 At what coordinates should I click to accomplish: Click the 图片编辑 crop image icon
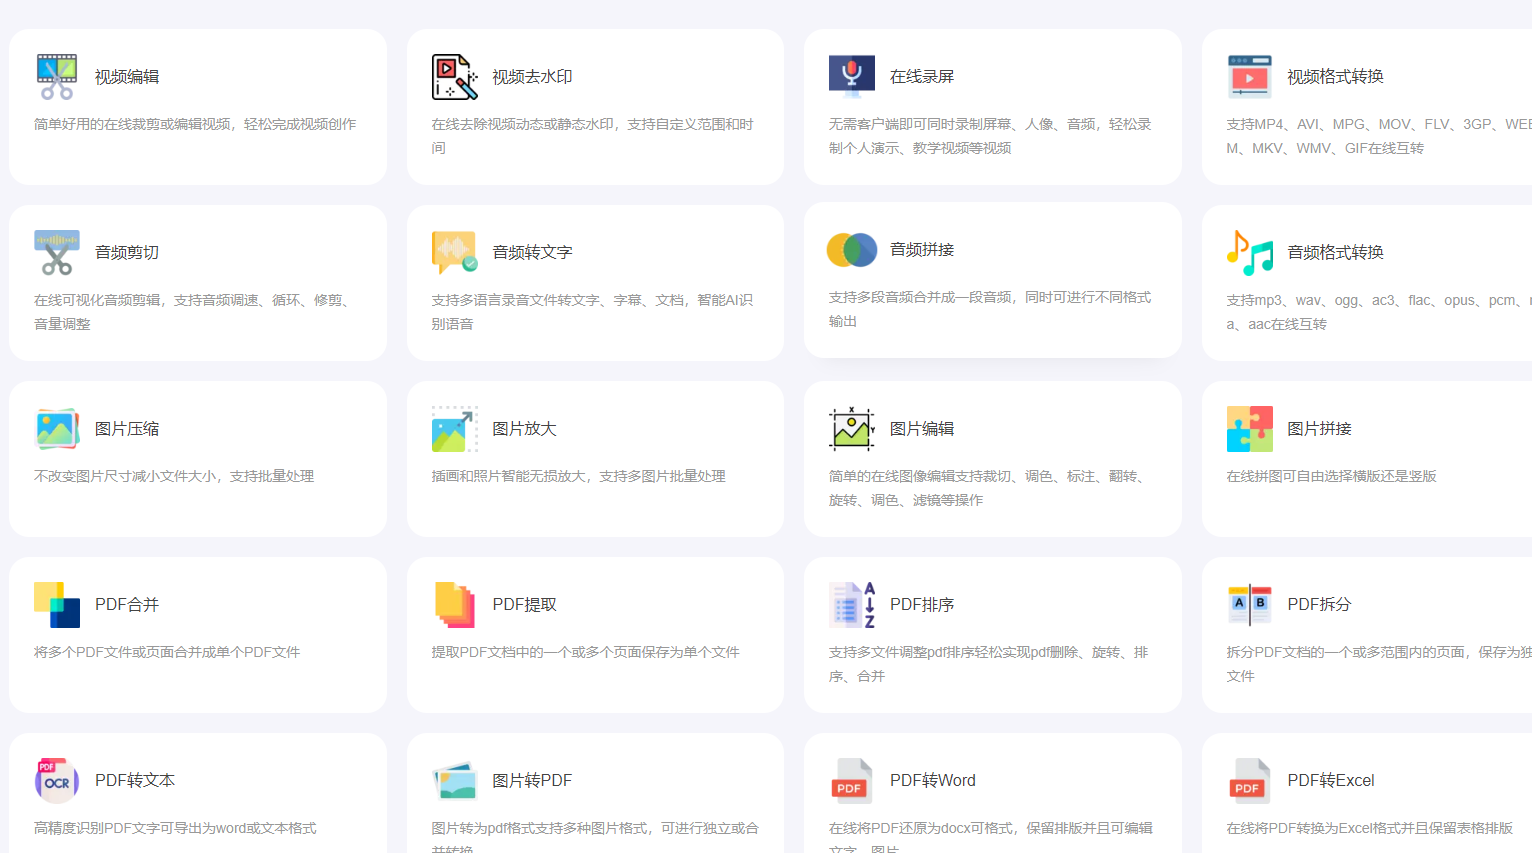852,429
